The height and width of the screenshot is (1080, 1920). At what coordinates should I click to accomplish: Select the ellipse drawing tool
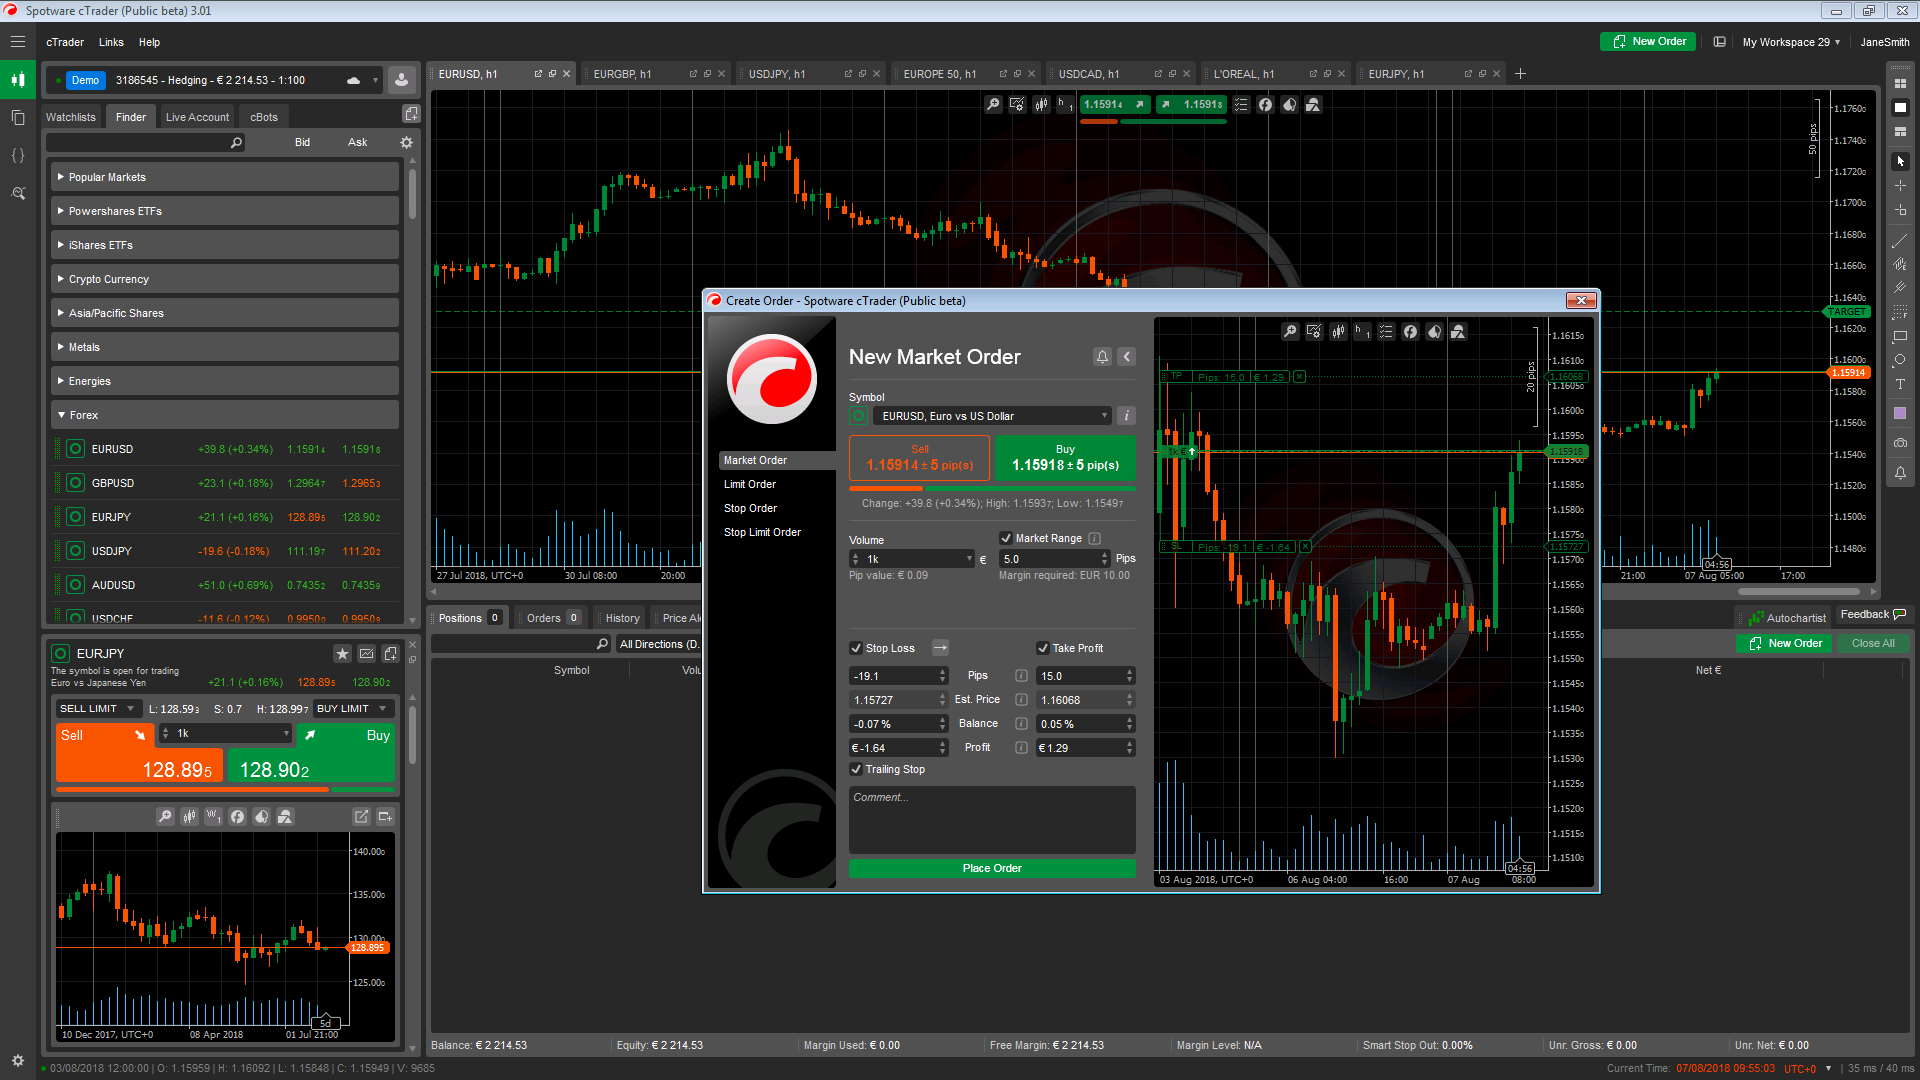coord(1900,360)
